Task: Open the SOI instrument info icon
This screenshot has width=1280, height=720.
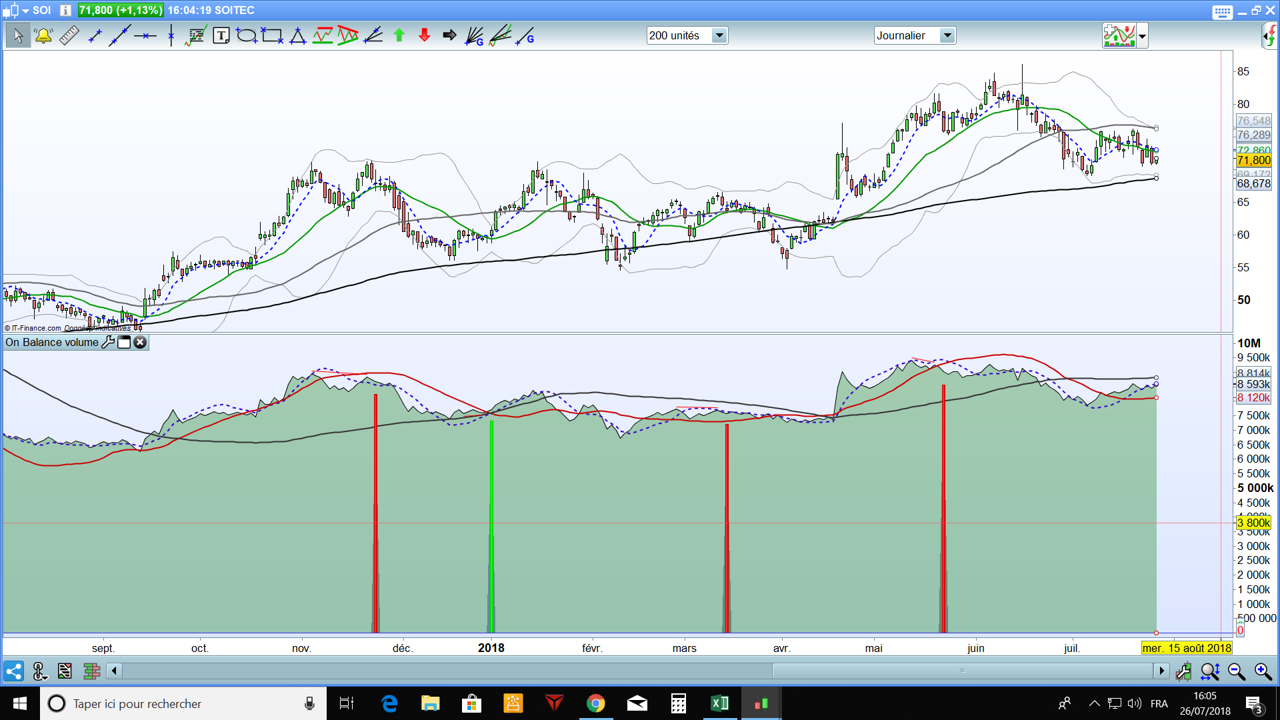Action: [66, 10]
